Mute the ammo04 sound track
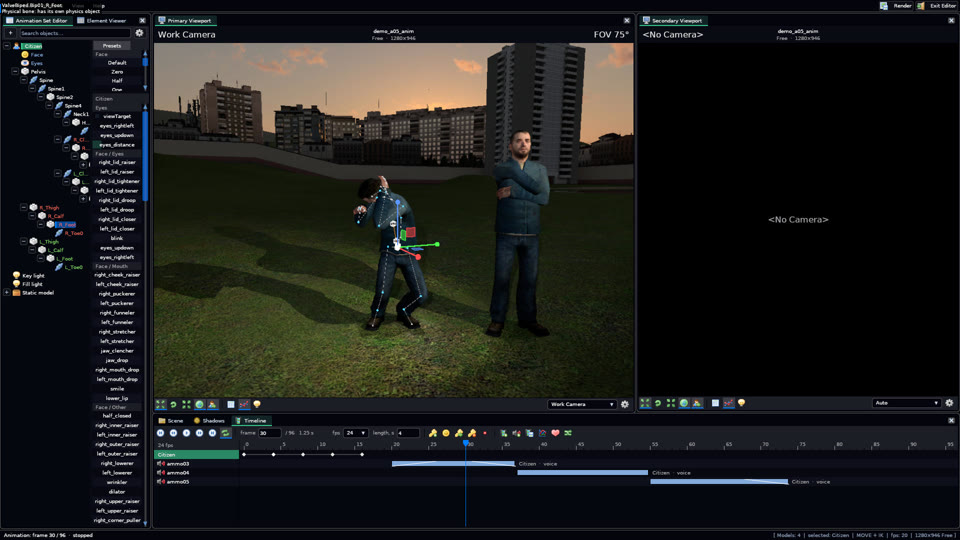960x540 pixels. 160,473
